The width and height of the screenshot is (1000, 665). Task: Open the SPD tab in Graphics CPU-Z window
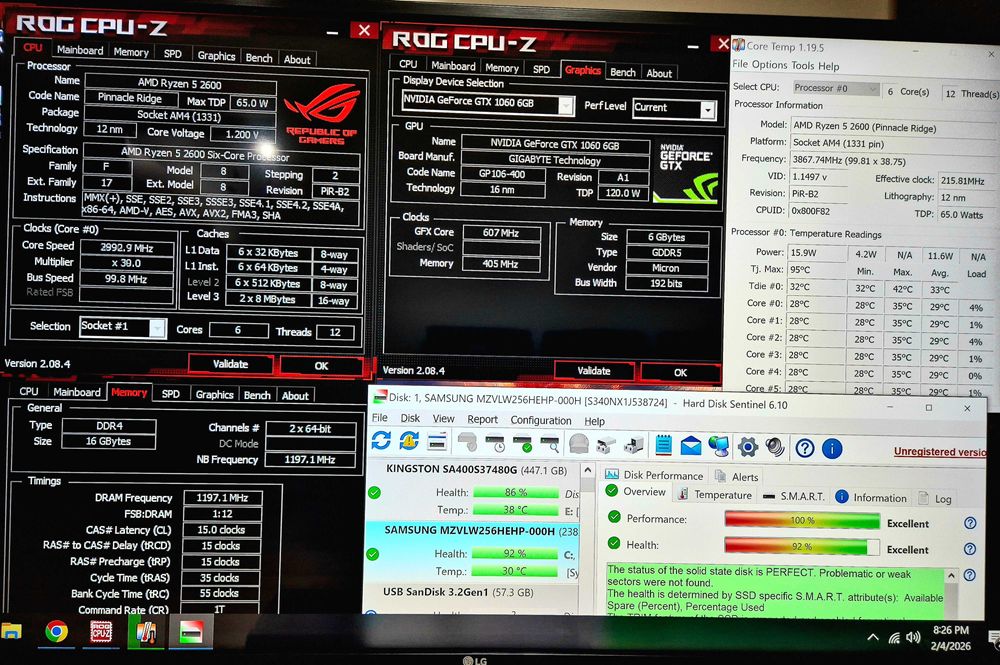[x=541, y=69]
